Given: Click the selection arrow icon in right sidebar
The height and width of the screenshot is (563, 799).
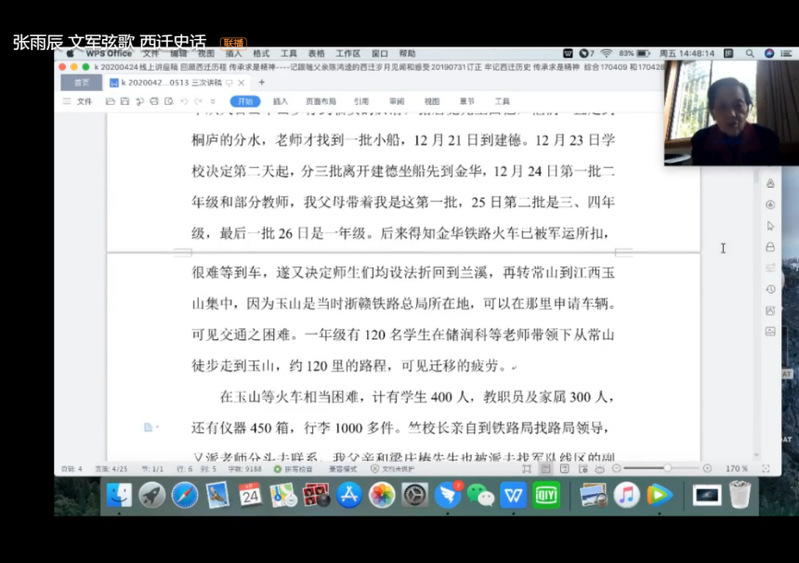Looking at the screenshot, I should coord(770,225).
